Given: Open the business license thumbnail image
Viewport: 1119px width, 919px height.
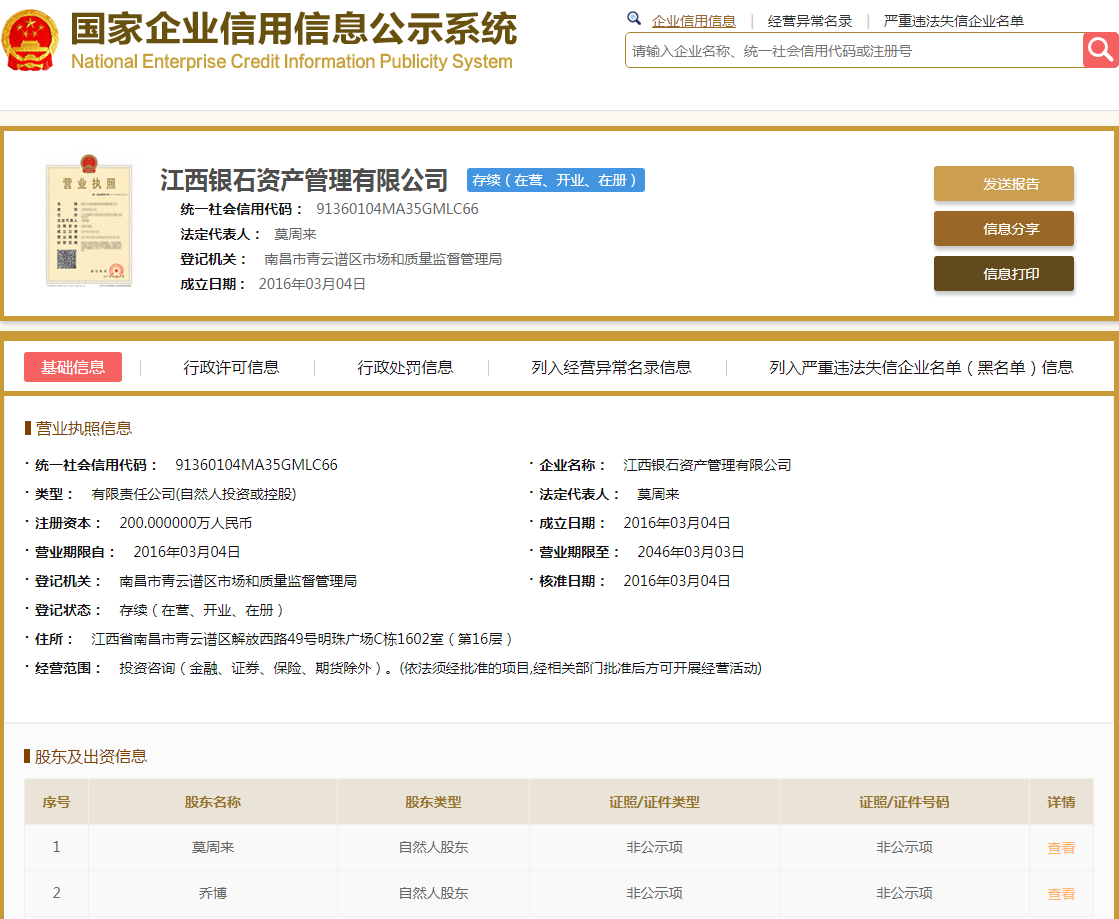Looking at the screenshot, I should pyautogui.click(x=88, y=223).
